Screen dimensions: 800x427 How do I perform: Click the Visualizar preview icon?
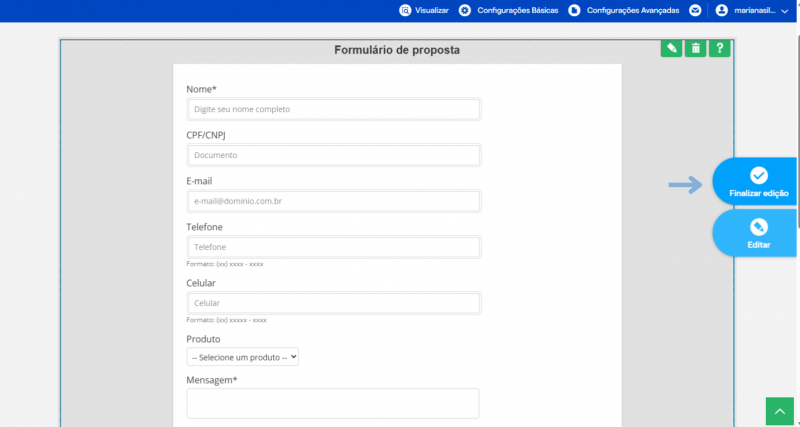[405, 10]
